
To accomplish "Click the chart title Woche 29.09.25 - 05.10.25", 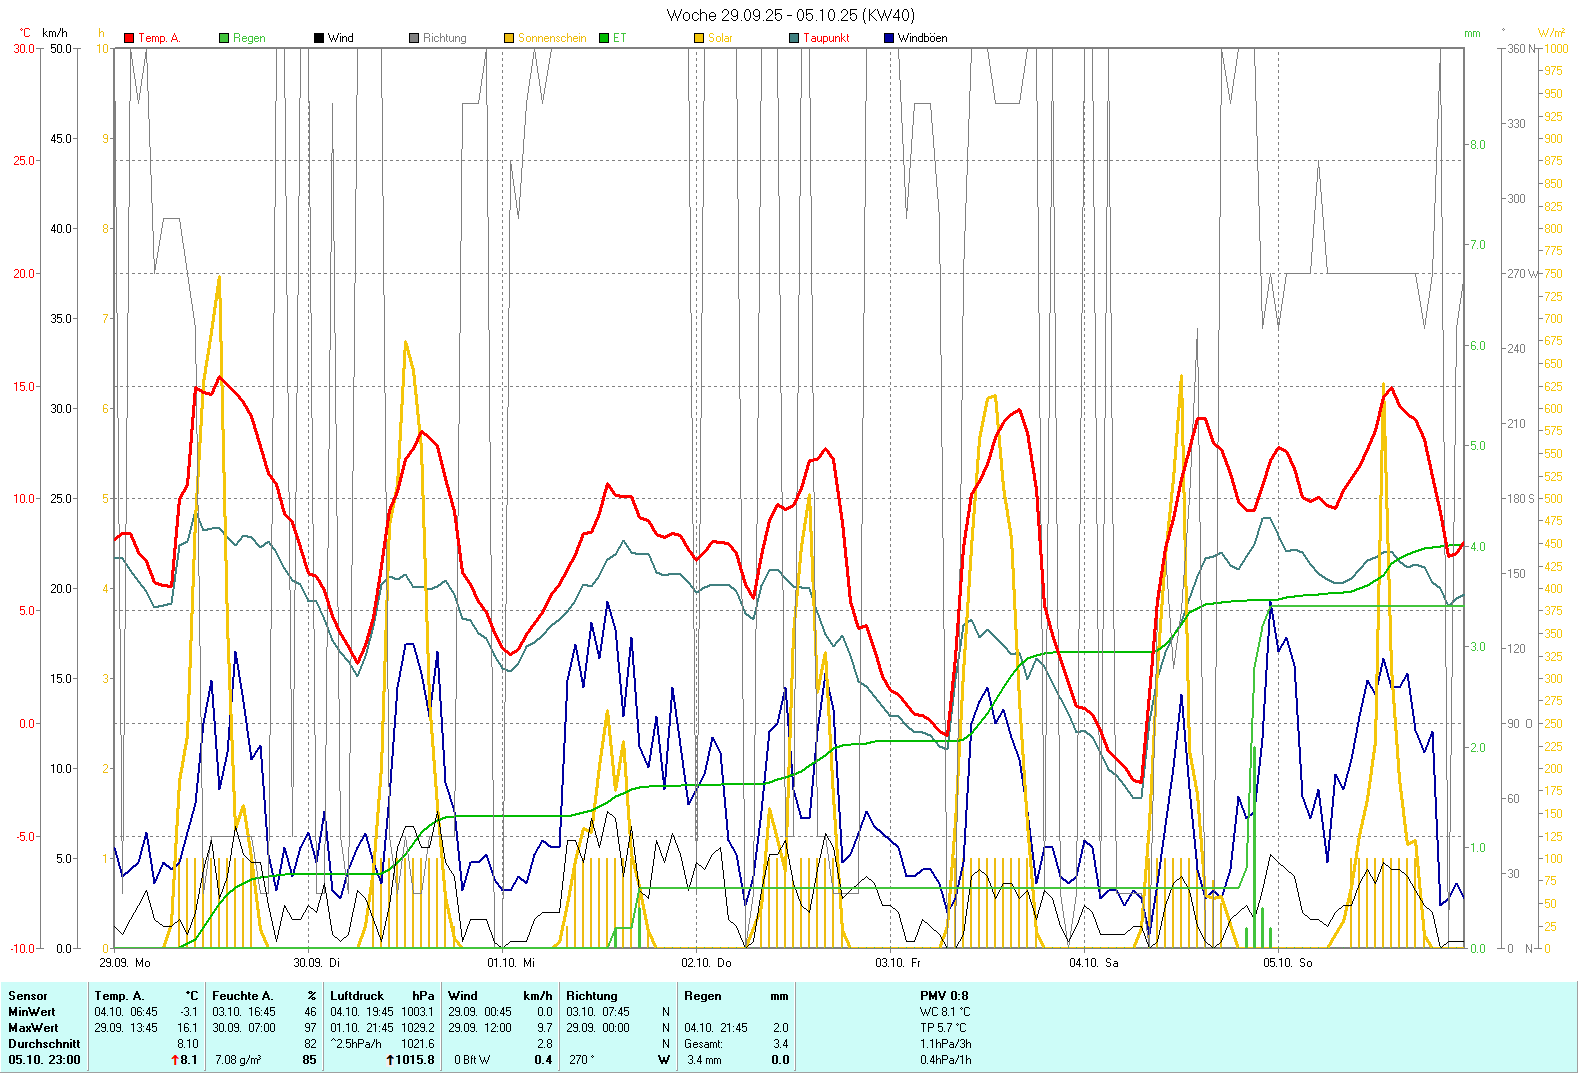I will coord(790,15).
